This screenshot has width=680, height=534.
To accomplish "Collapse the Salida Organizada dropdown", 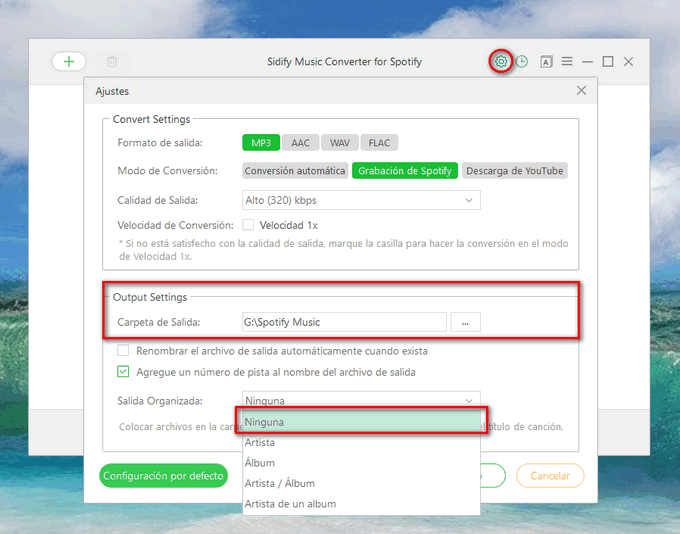I will [361, 400].
